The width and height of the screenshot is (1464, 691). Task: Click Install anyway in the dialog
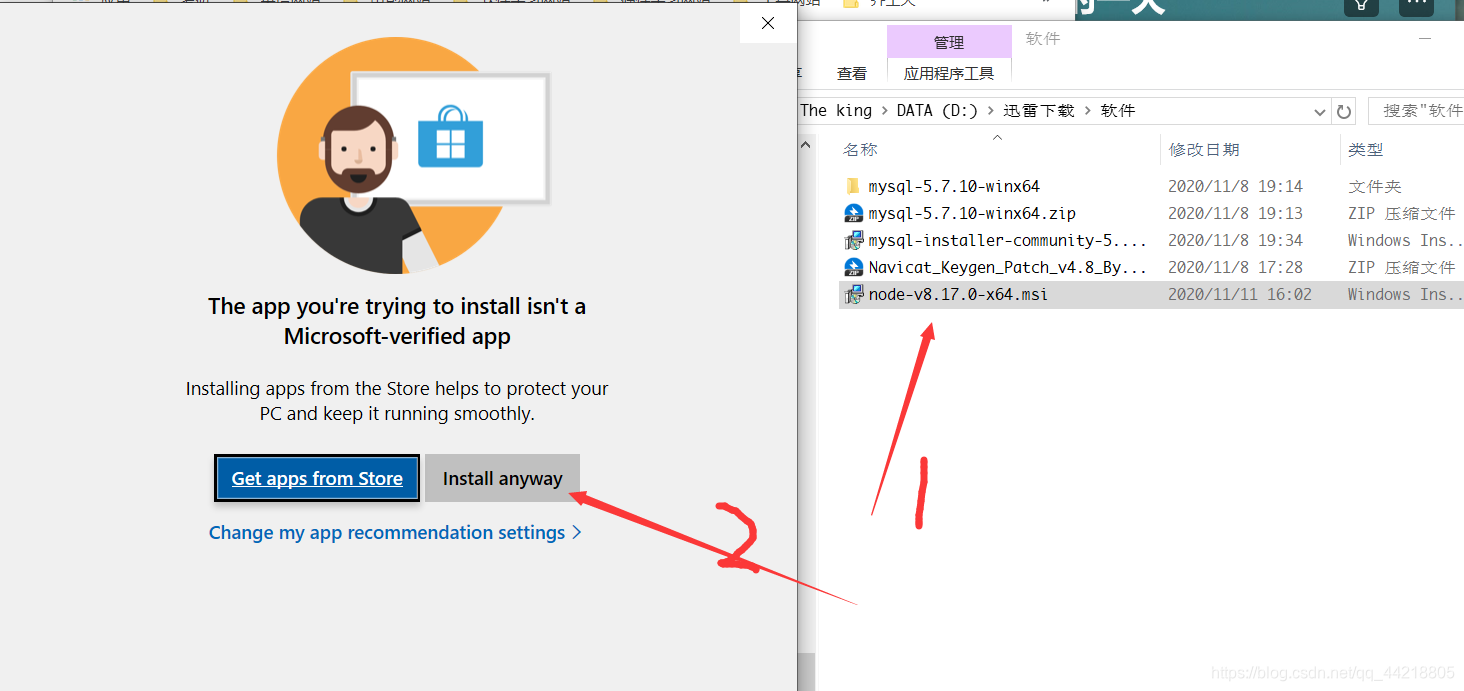[x=502, y=478]
